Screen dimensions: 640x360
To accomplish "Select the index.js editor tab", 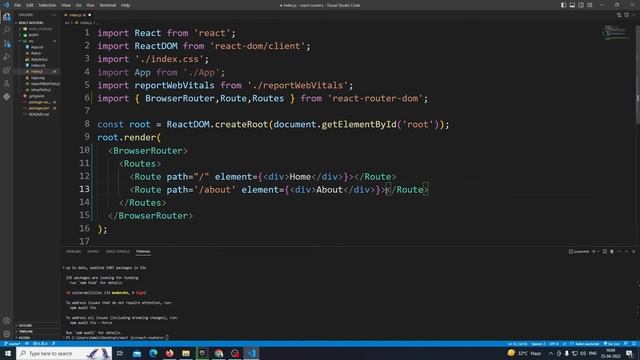I will [x=77, y=15].
